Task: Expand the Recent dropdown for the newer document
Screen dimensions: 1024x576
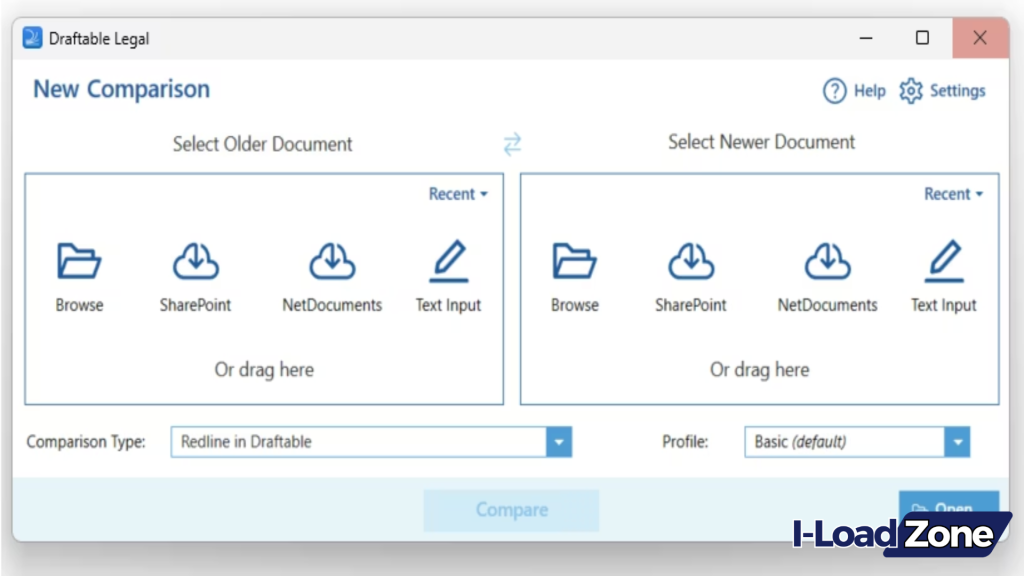Action: click(x=952, y=194)
